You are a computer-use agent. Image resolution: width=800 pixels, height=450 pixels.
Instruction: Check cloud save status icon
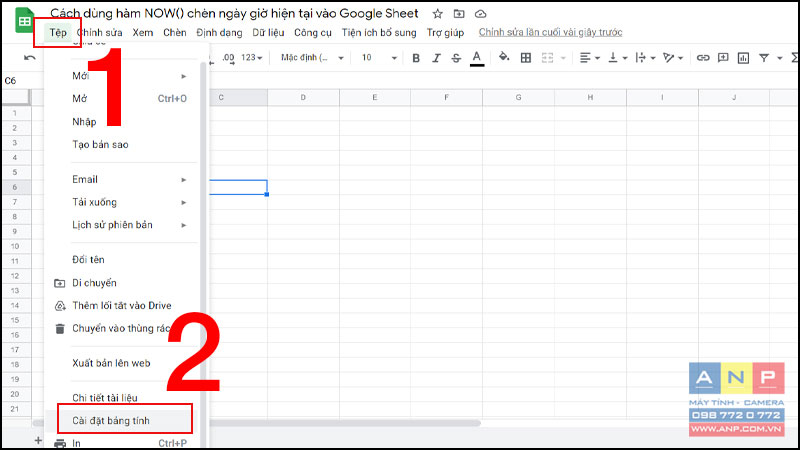coord(480,14)
